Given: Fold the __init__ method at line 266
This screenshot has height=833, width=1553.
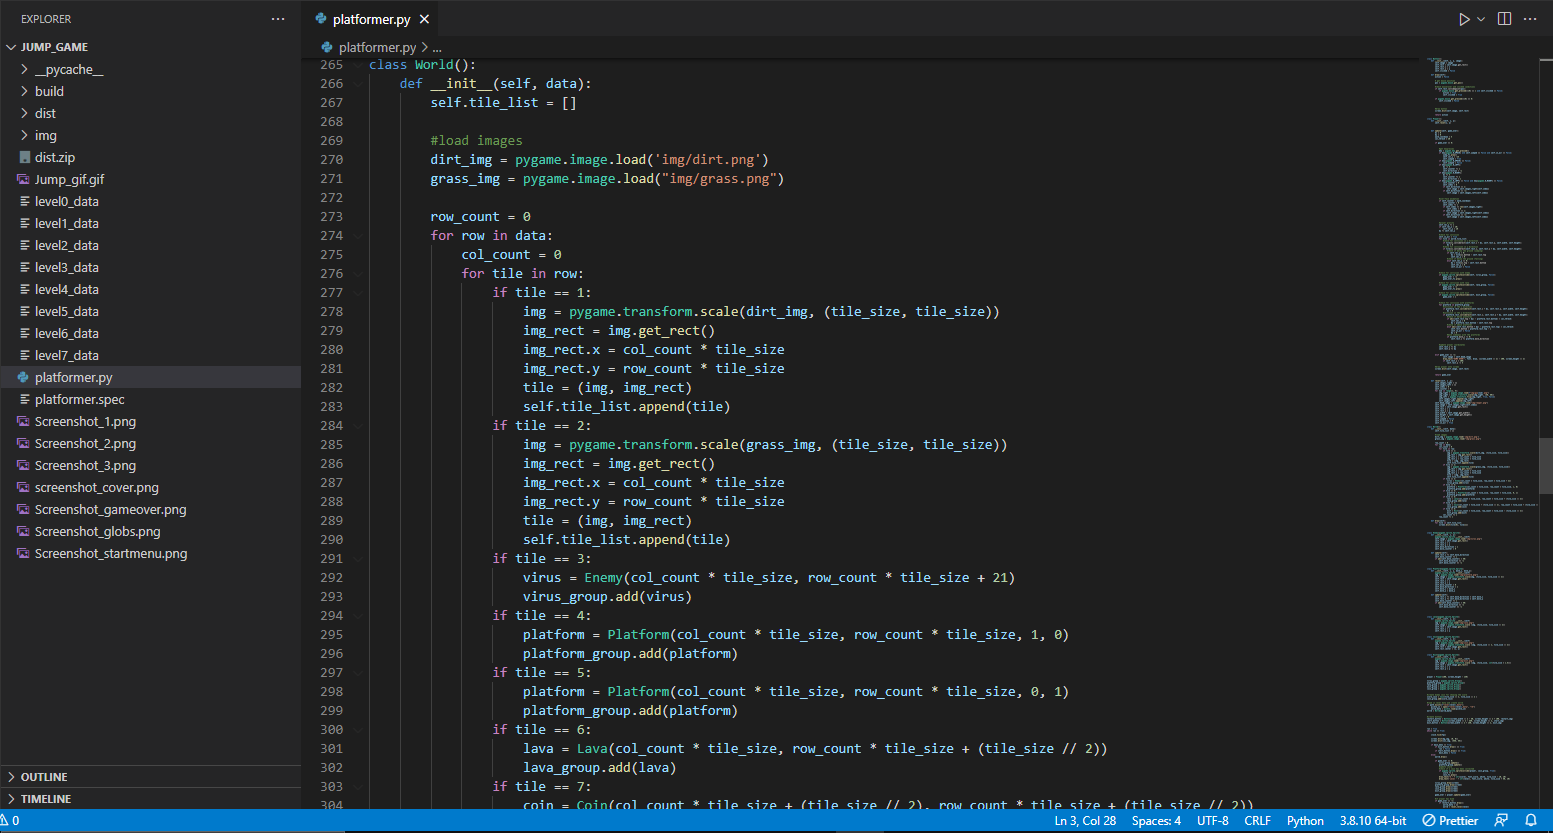Looking at the screenshot, I should (x=358, y=84).
